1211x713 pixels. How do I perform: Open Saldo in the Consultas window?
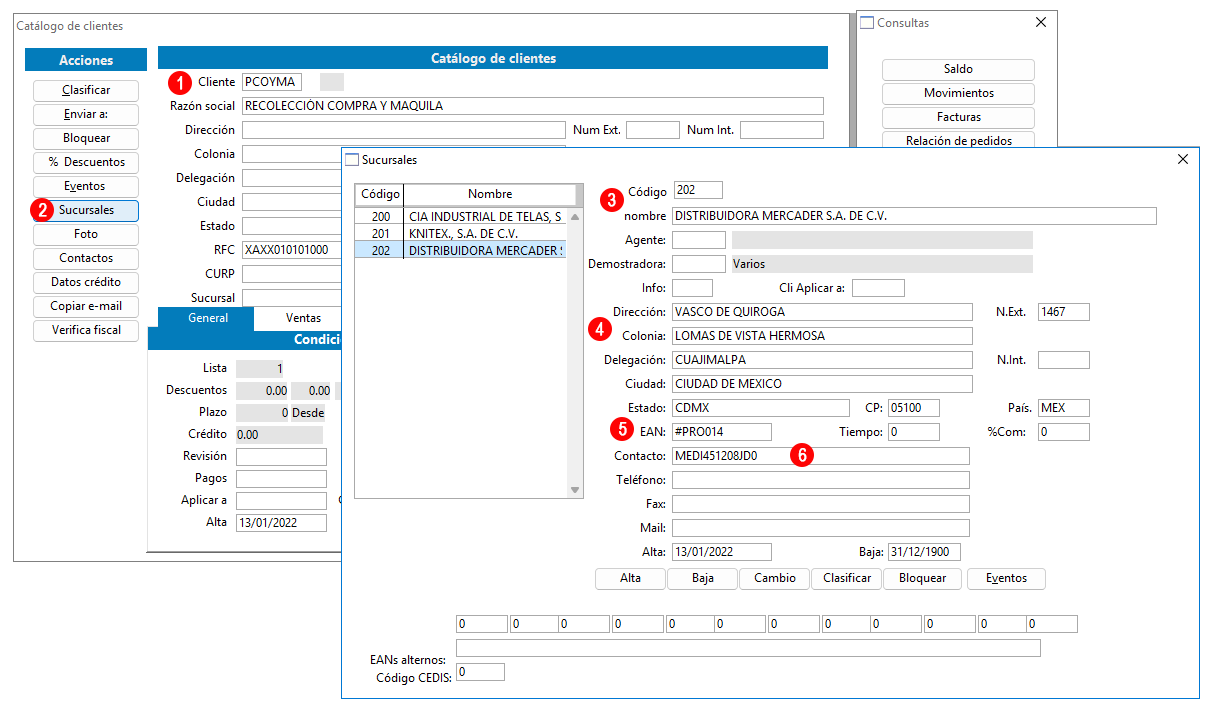958,69
